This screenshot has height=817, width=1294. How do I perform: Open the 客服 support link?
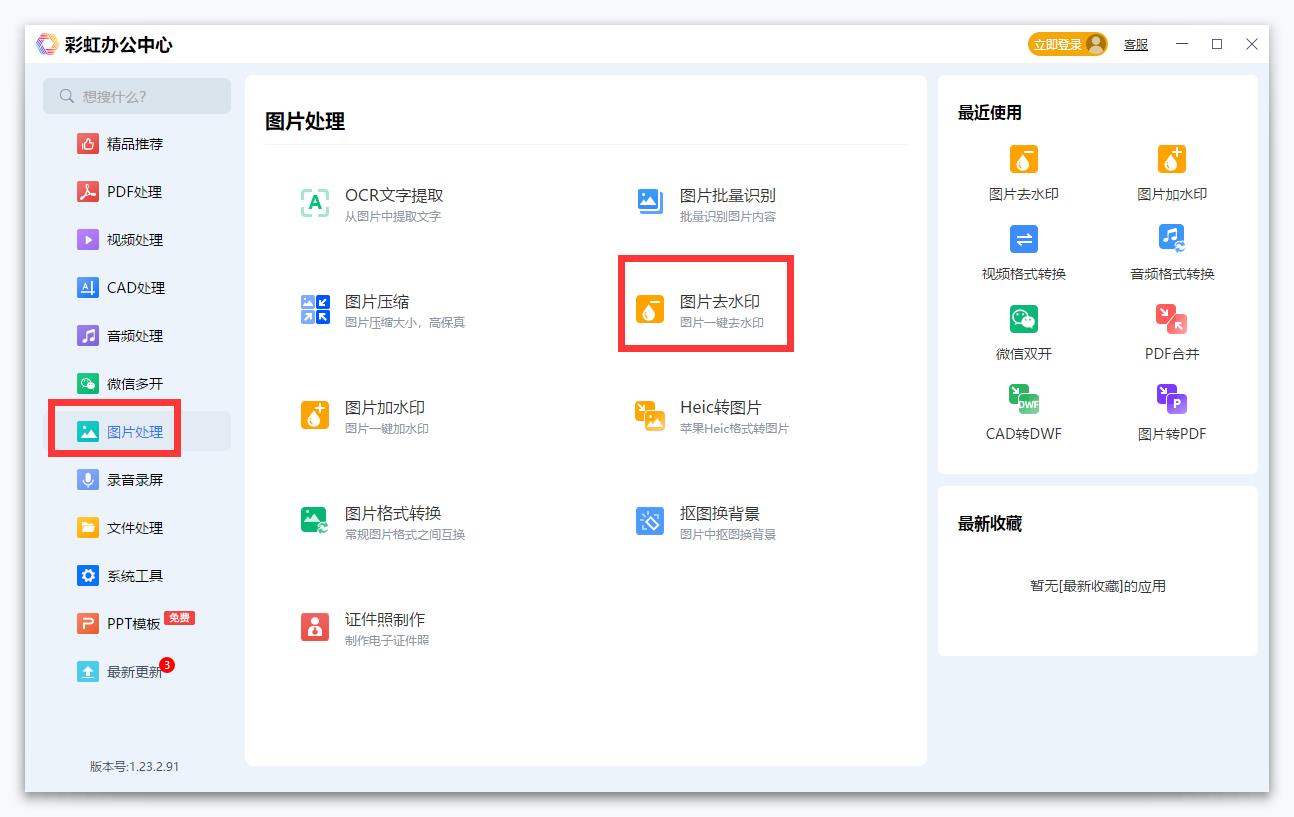(x=1136, y=45)
